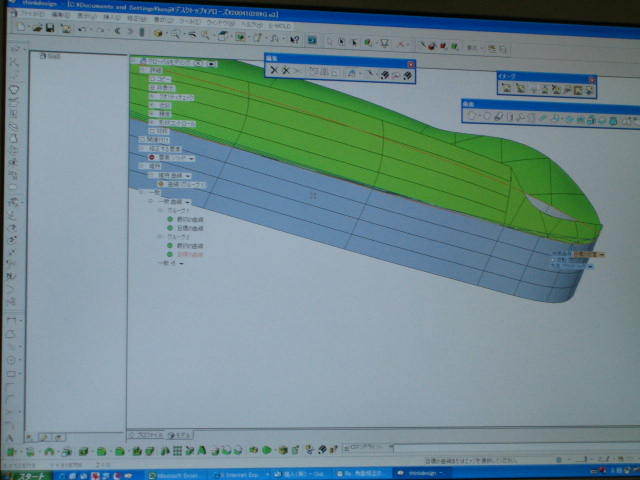Open the 編集 menu in the menu bar
Viewport: 640px width, 480px height.
61,15
